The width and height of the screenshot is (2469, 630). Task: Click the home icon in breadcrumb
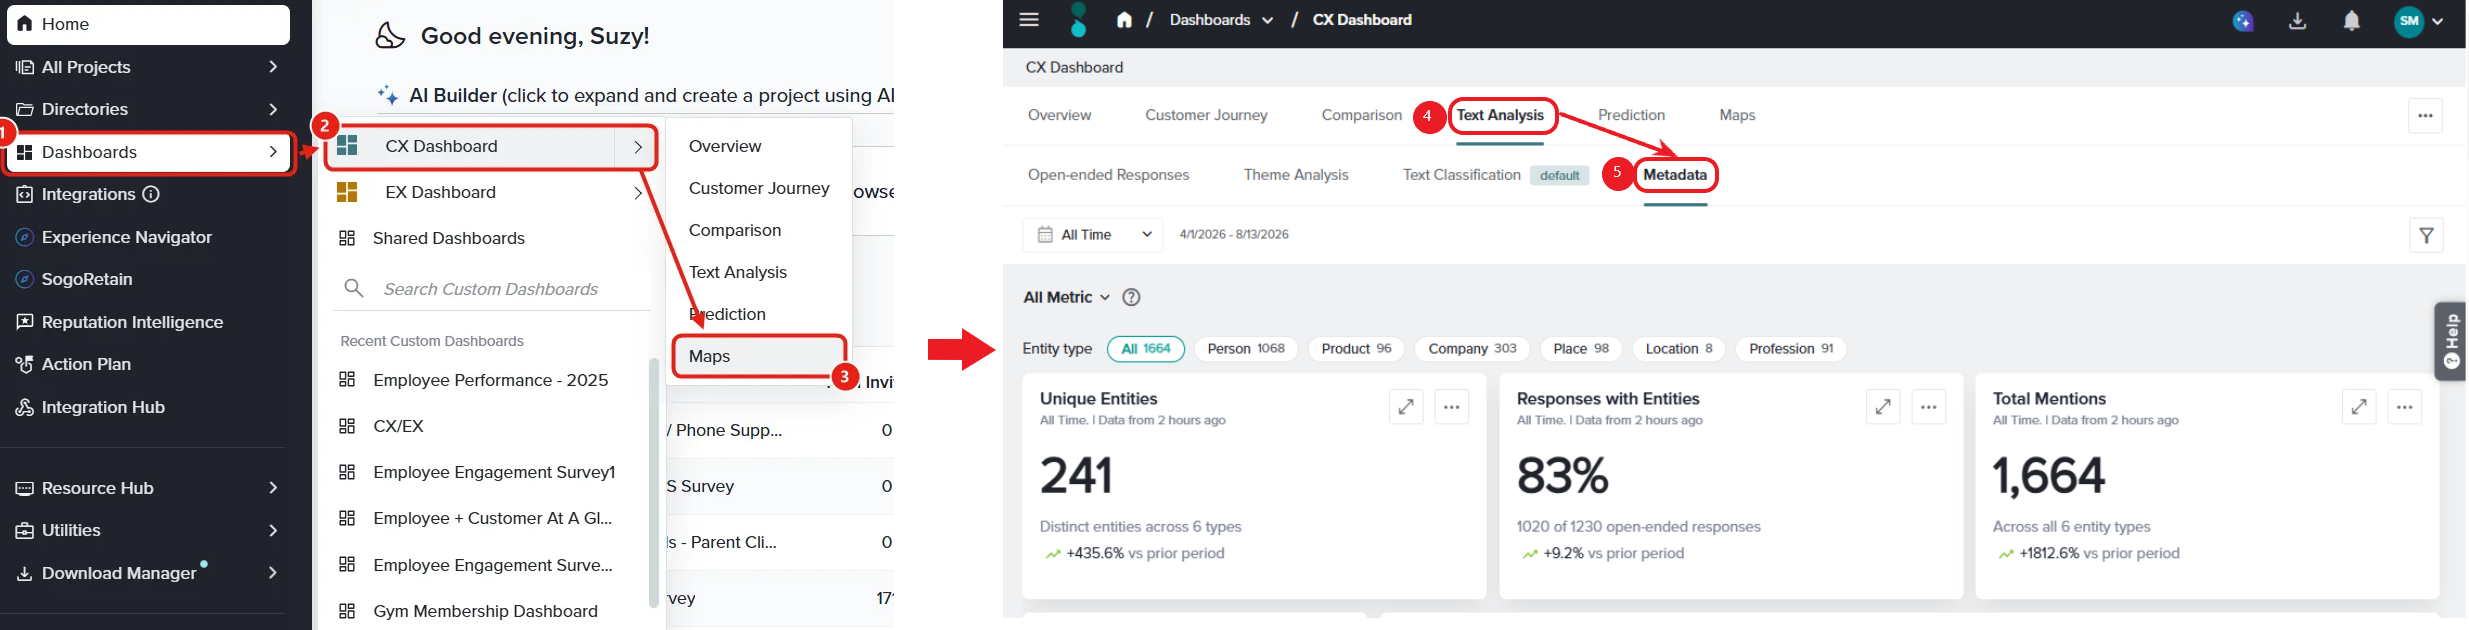coord(1124,20)
